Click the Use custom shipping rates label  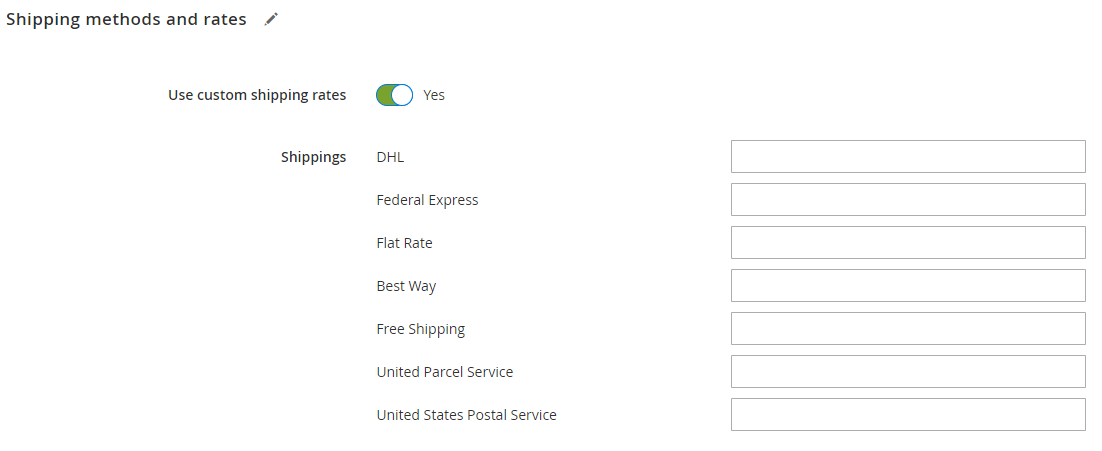click(257, 96)
